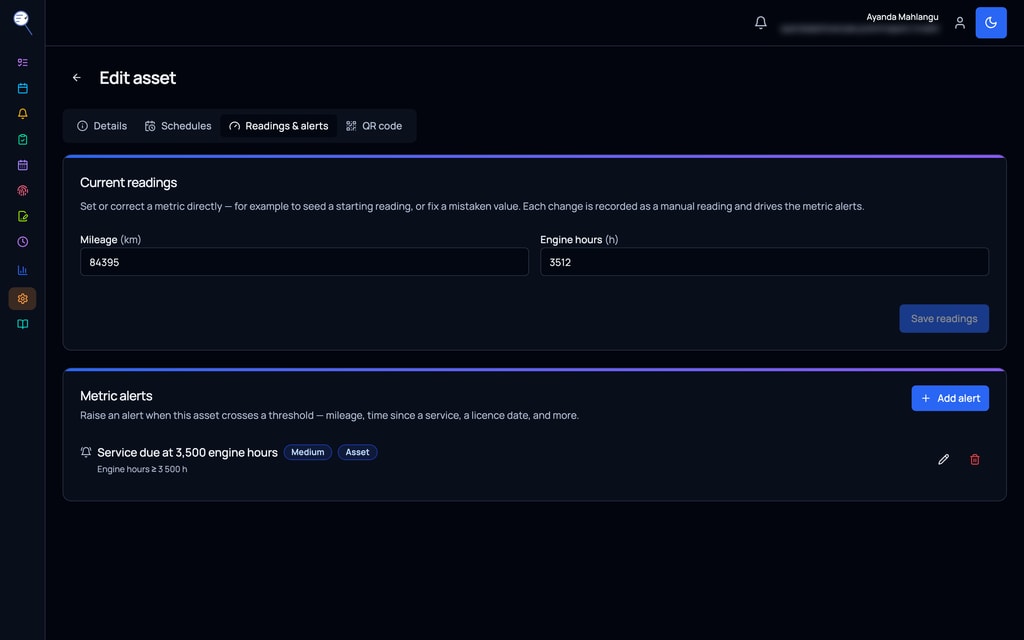The width and height of the screenshot is (1024, 640).
Task: Click the Save readings button
Action: pos(944,319)
